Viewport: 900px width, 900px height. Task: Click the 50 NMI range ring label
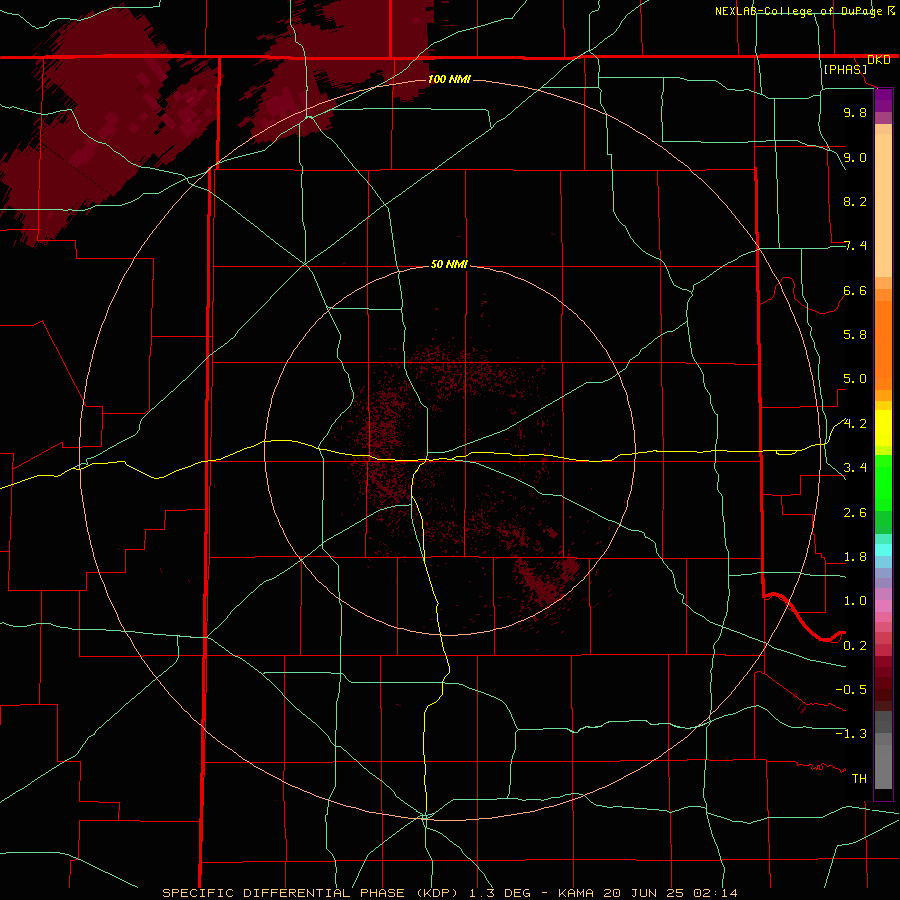tap(449, 264)
